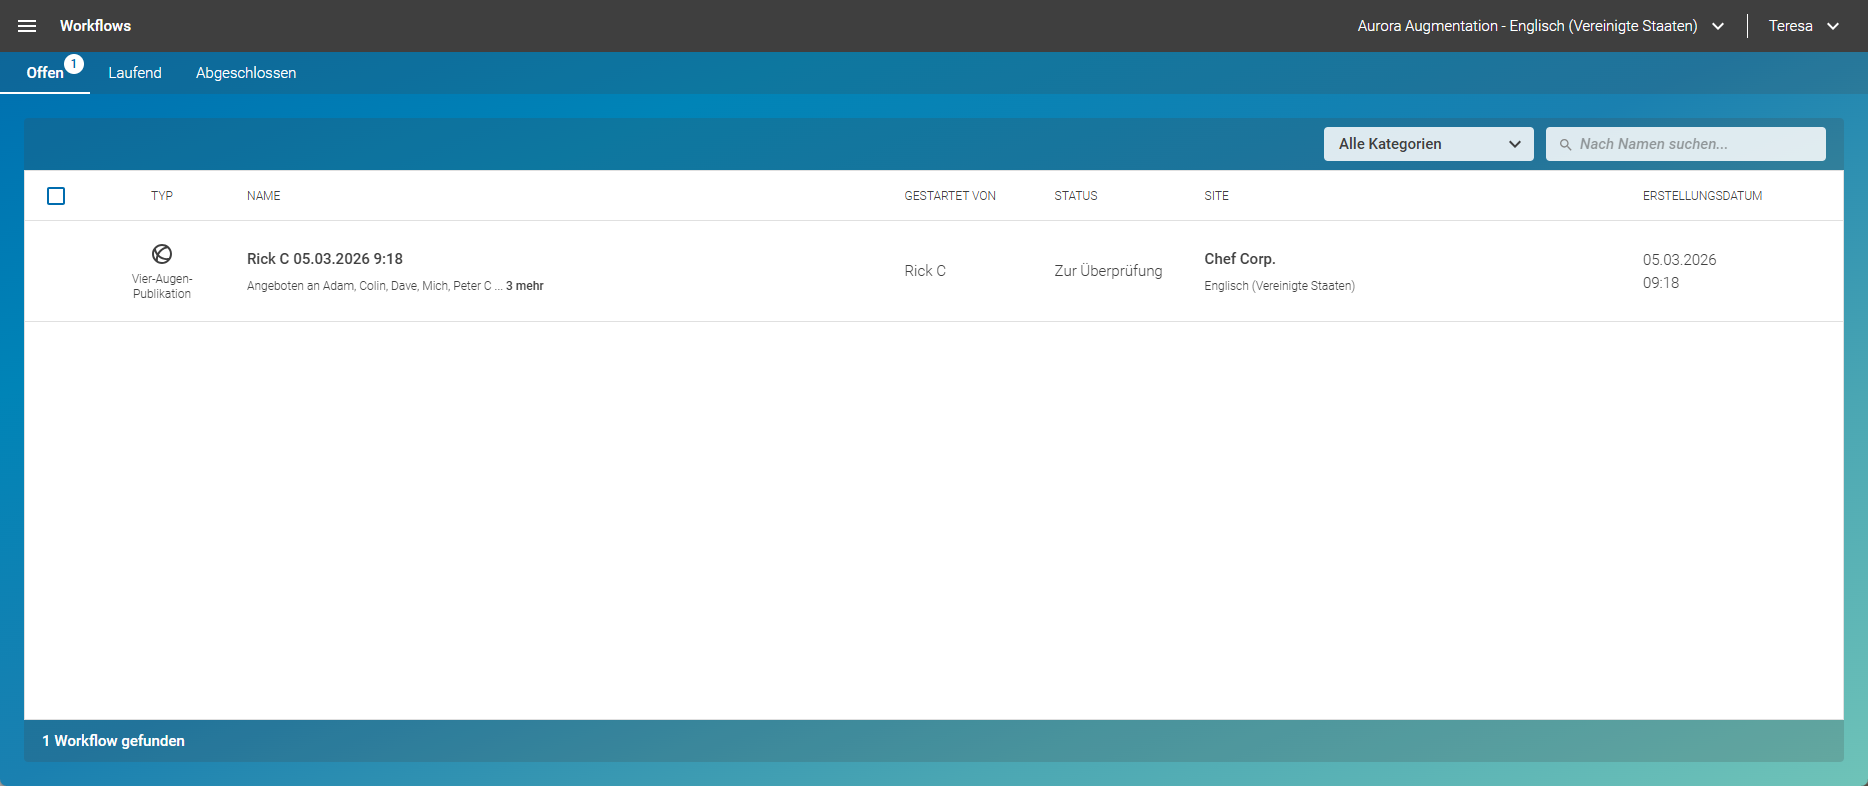Expand the Aurora Augmentation site selector

pyautogui.click(x=1540, y=26)
